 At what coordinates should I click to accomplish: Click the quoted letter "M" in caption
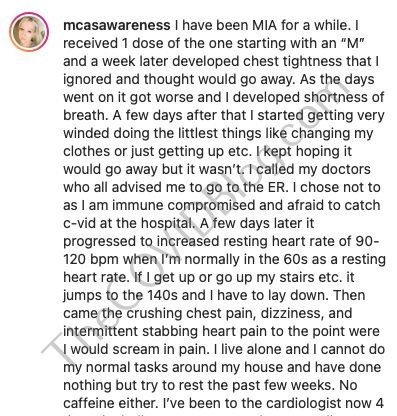click(x=353, y=44)
